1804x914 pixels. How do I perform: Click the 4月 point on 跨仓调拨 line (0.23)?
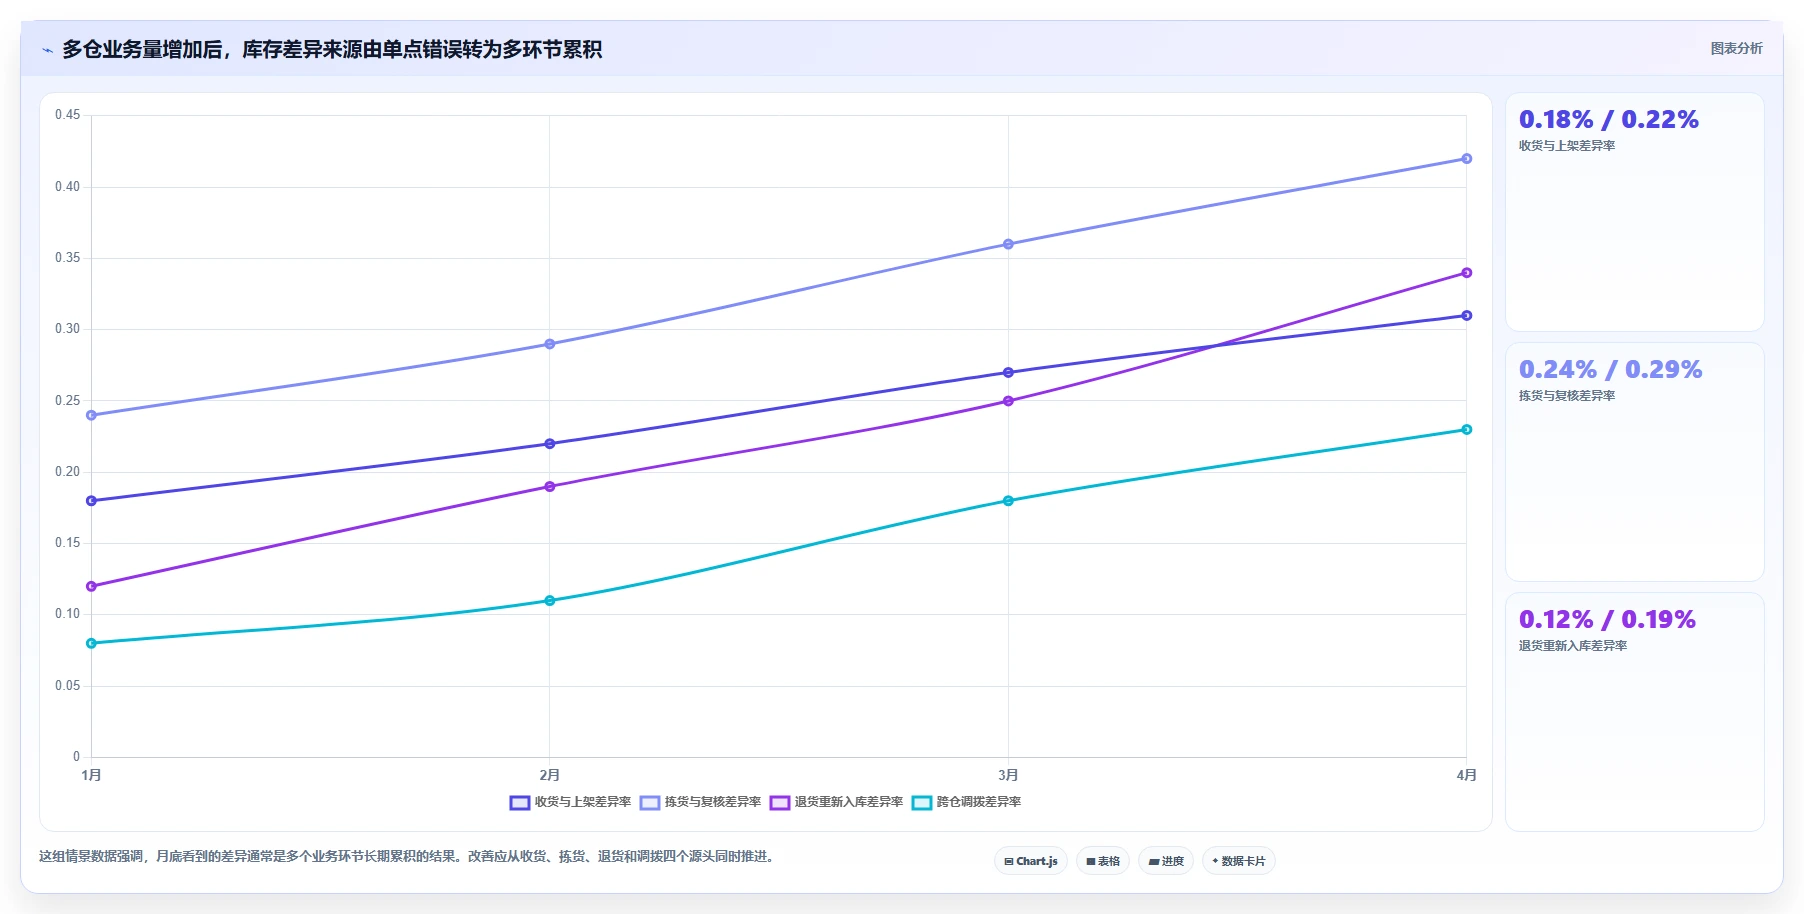[1467, 430]
